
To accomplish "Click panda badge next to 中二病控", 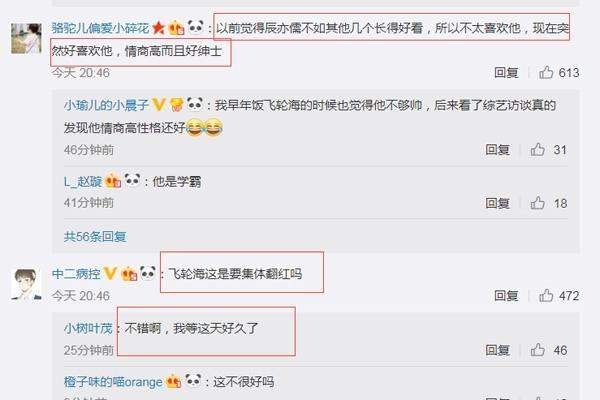I will pyautogui.click(x=148, y=273).
